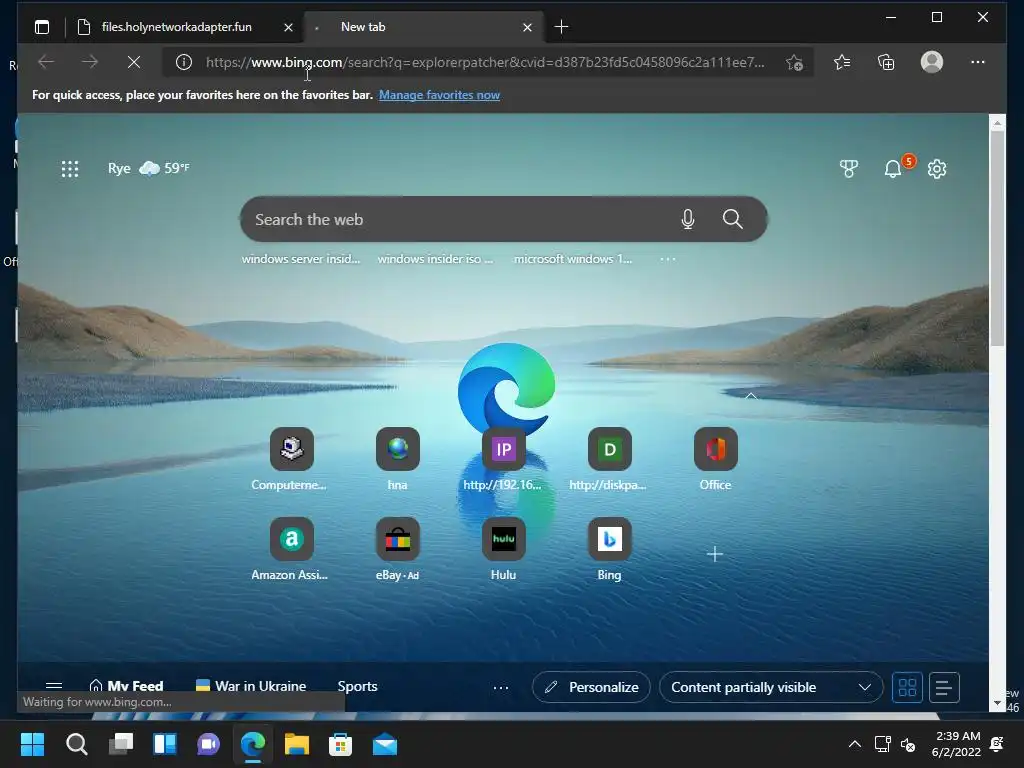Add a new quick link site

714,554
